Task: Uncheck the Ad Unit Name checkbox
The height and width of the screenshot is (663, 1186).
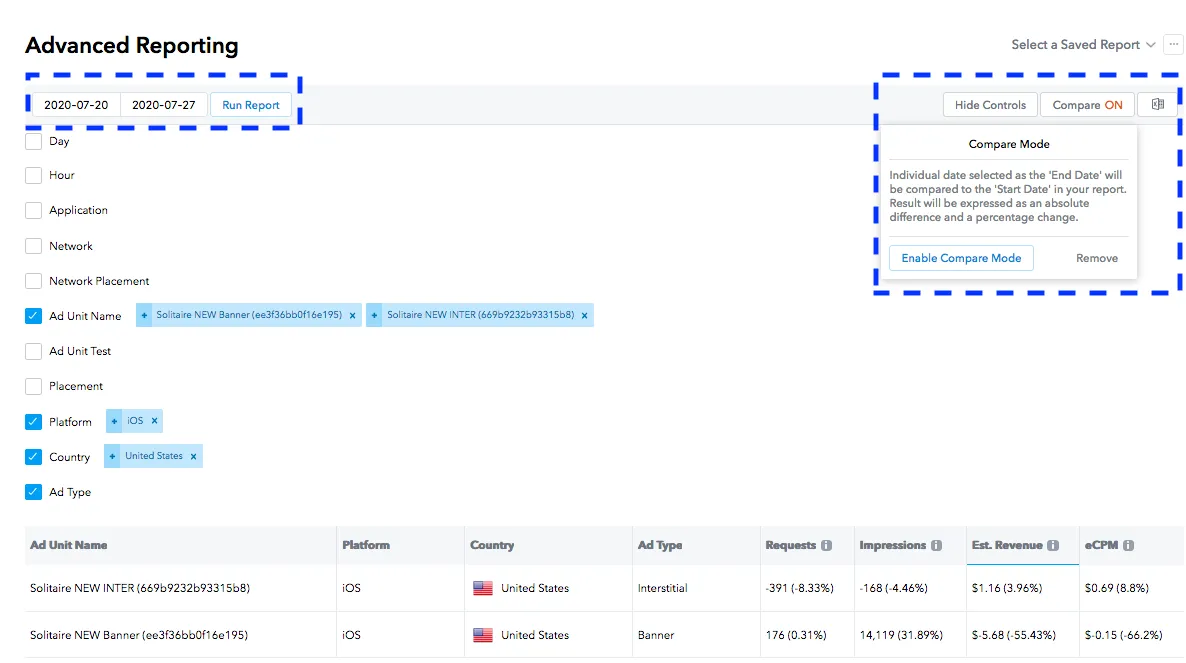Action: coord(33,316)
